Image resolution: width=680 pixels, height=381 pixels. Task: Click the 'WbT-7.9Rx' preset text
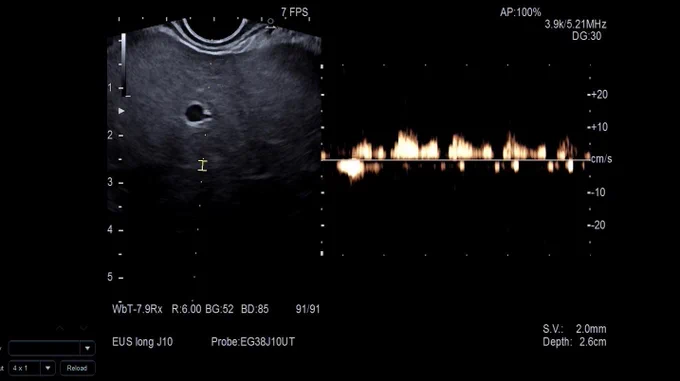coord(137,309)
